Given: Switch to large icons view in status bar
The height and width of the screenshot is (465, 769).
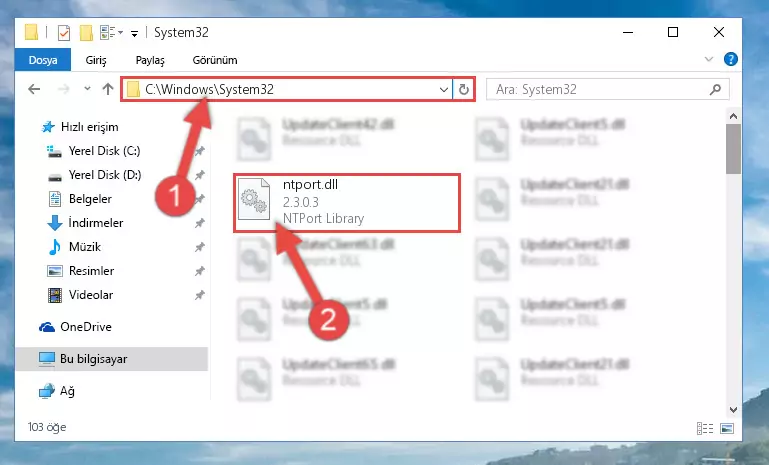Looking at the screenshot, I should click(x=727, y=428).
